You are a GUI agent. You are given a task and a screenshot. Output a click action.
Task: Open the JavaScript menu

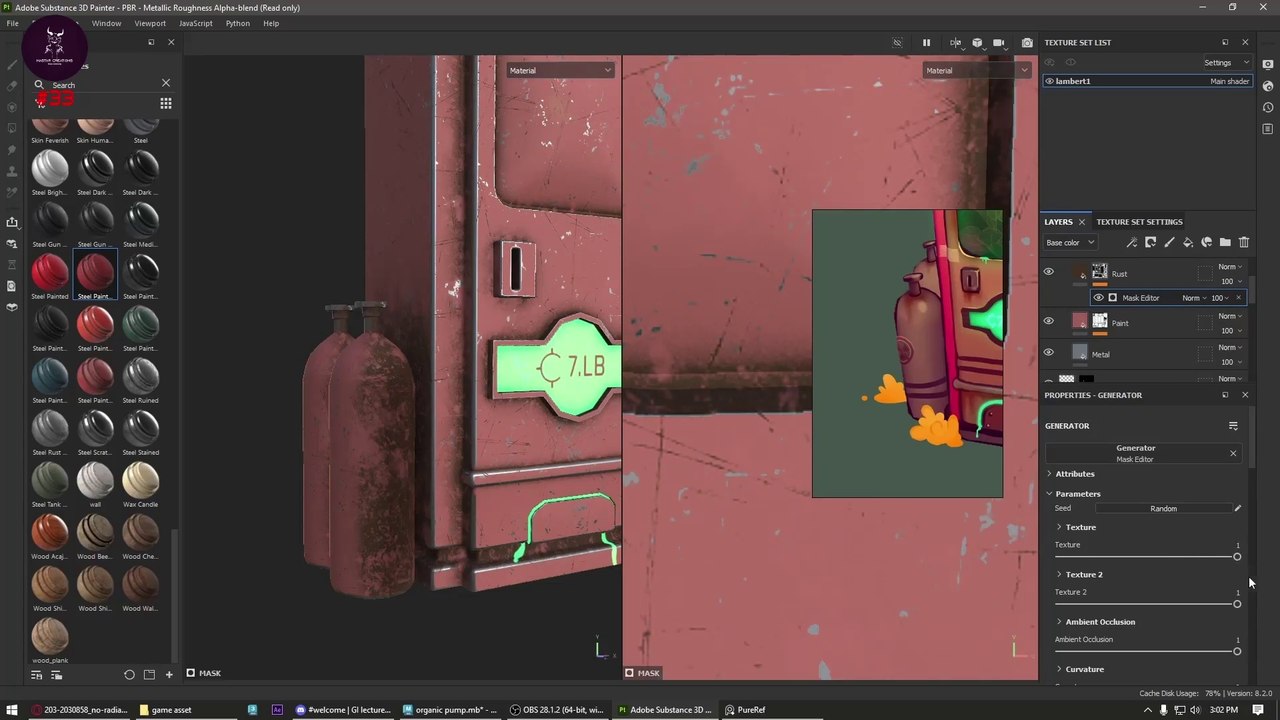pos(196,23)
